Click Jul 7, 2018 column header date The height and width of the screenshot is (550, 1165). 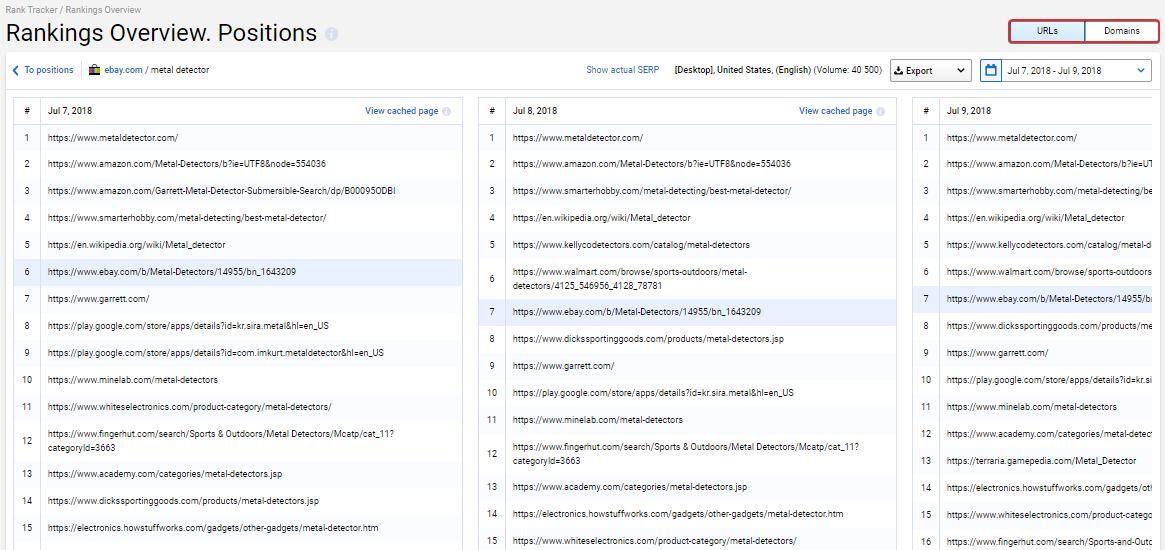70,111
